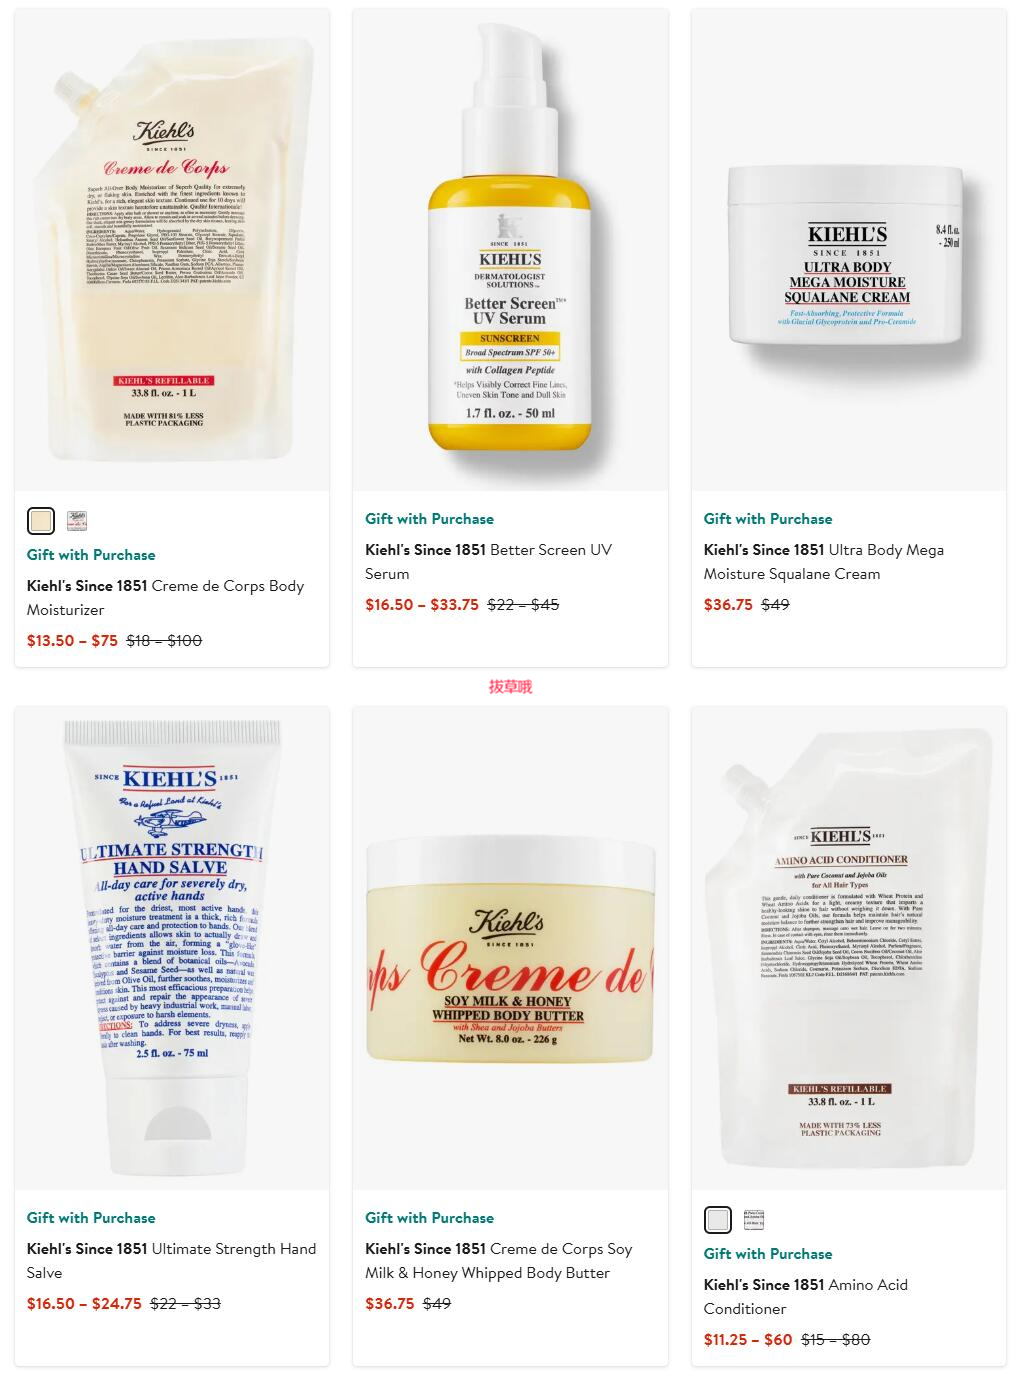This screenshot has height=1373, width=1021.
Task: Open Creme de Corps Body Moisturizer product link
Action: [x=165, y=598]
